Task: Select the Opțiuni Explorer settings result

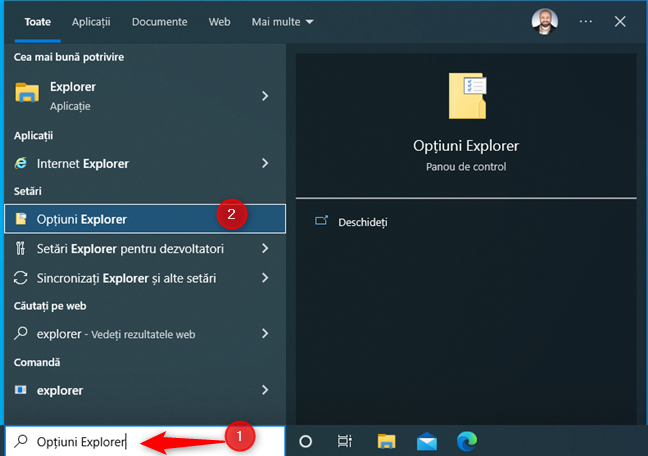Action: tap(145, 219)
